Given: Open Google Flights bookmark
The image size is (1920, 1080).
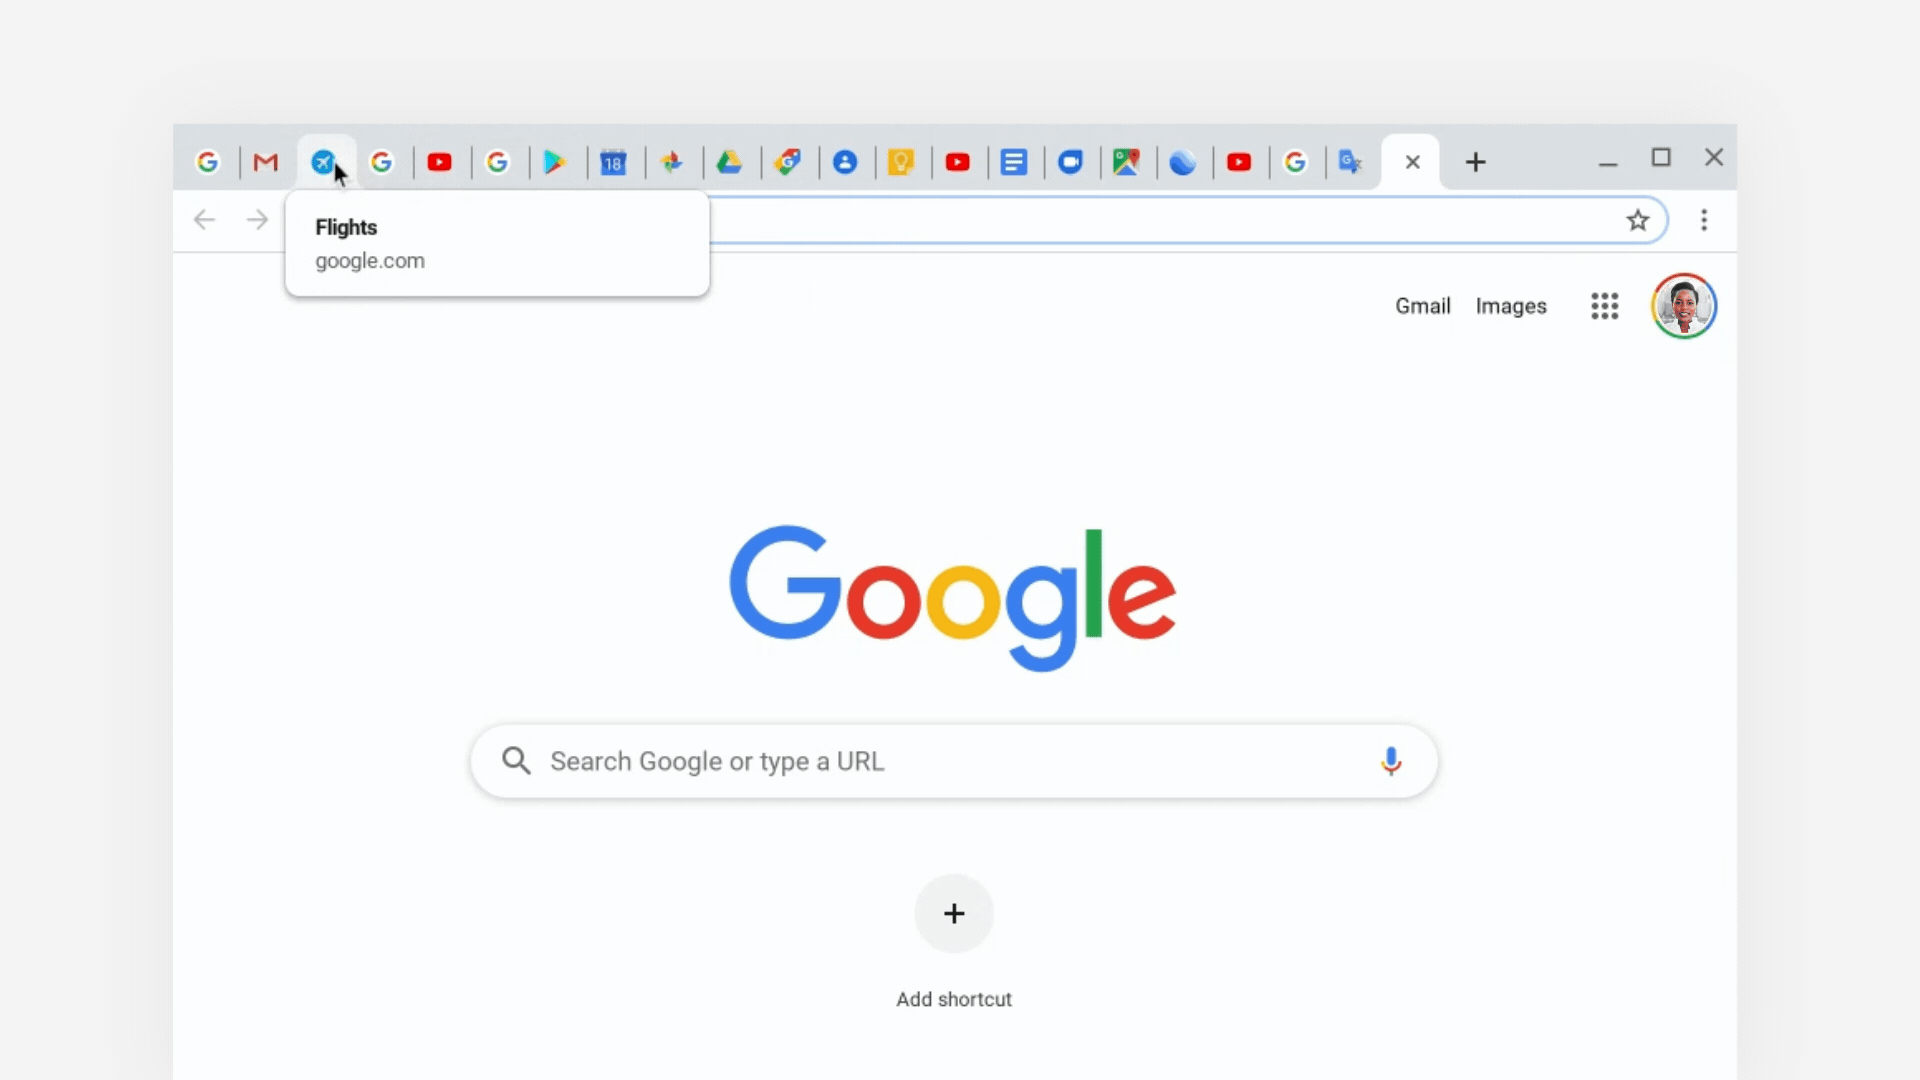Looking at the screenshot, I should point(323,161).
